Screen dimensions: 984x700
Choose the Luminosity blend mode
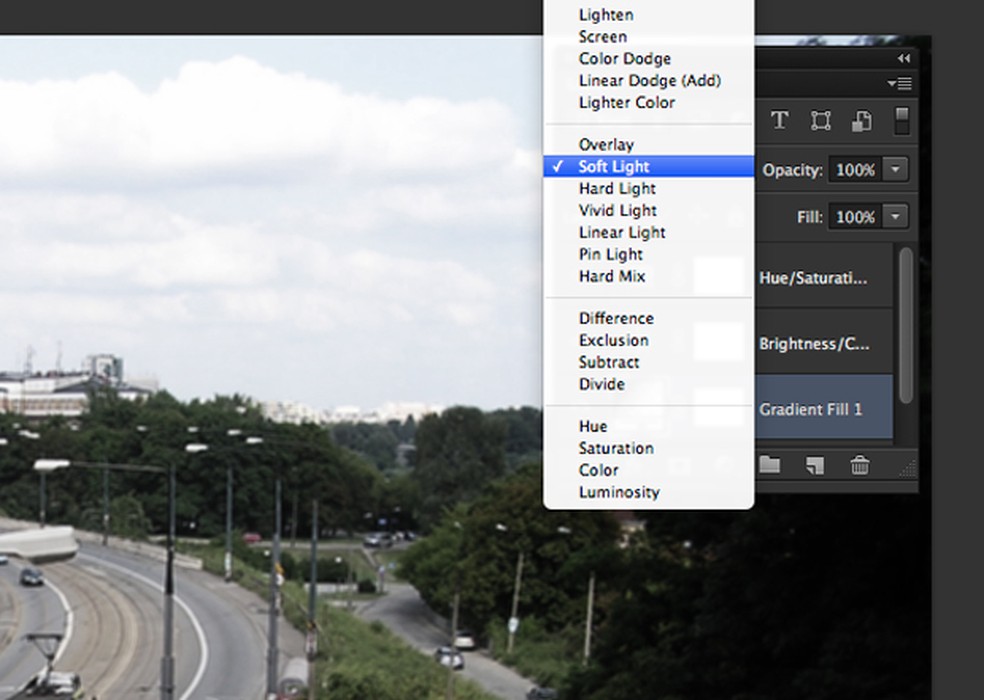[649, 493]
